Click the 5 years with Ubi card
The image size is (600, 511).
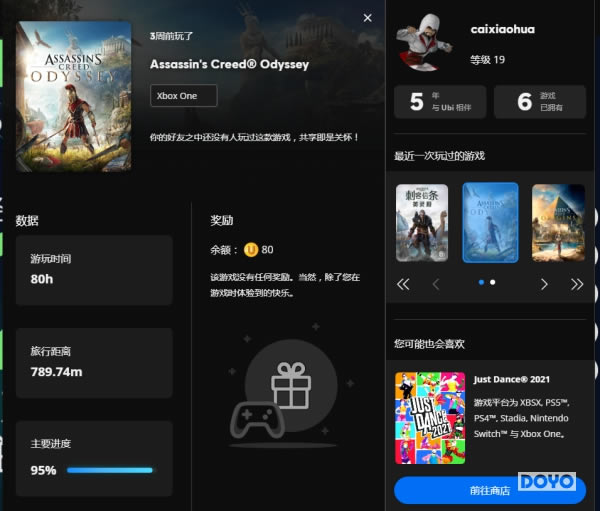click(440, 102)
